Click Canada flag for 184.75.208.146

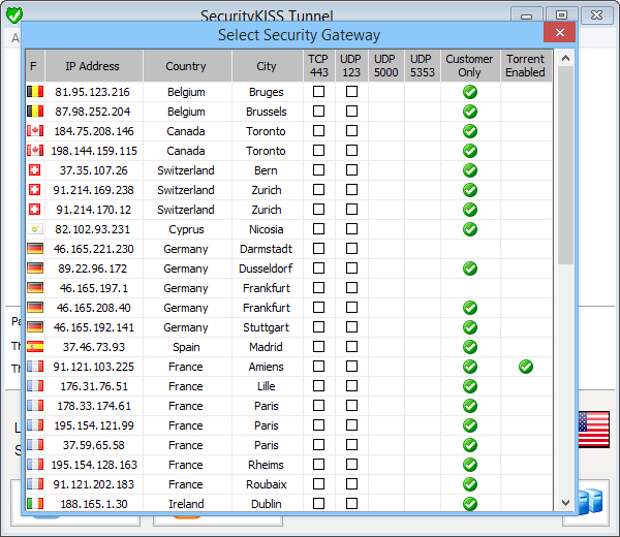[x=35, y=131]
